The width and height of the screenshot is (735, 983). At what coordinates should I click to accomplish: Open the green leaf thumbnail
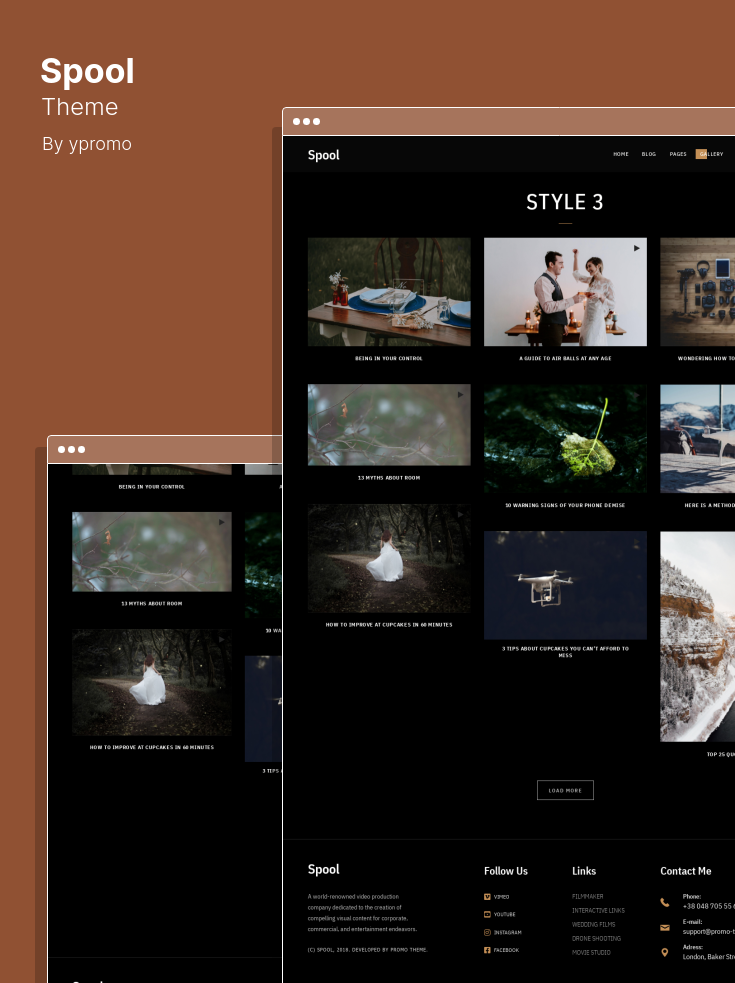(565, 439)
